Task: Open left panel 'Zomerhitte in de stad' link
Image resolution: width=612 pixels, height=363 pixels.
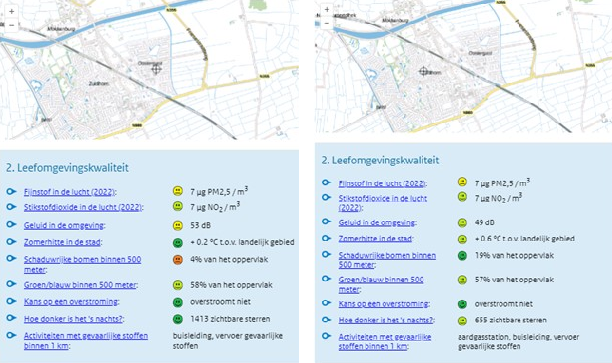Action: [62, 242]
